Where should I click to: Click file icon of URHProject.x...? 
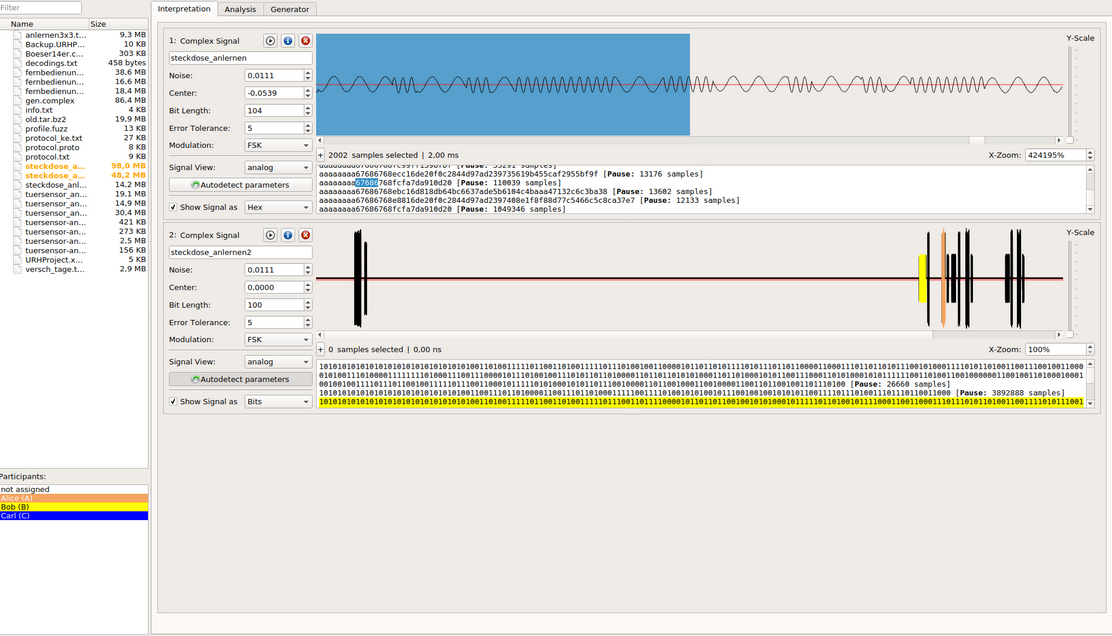point(17,260)
